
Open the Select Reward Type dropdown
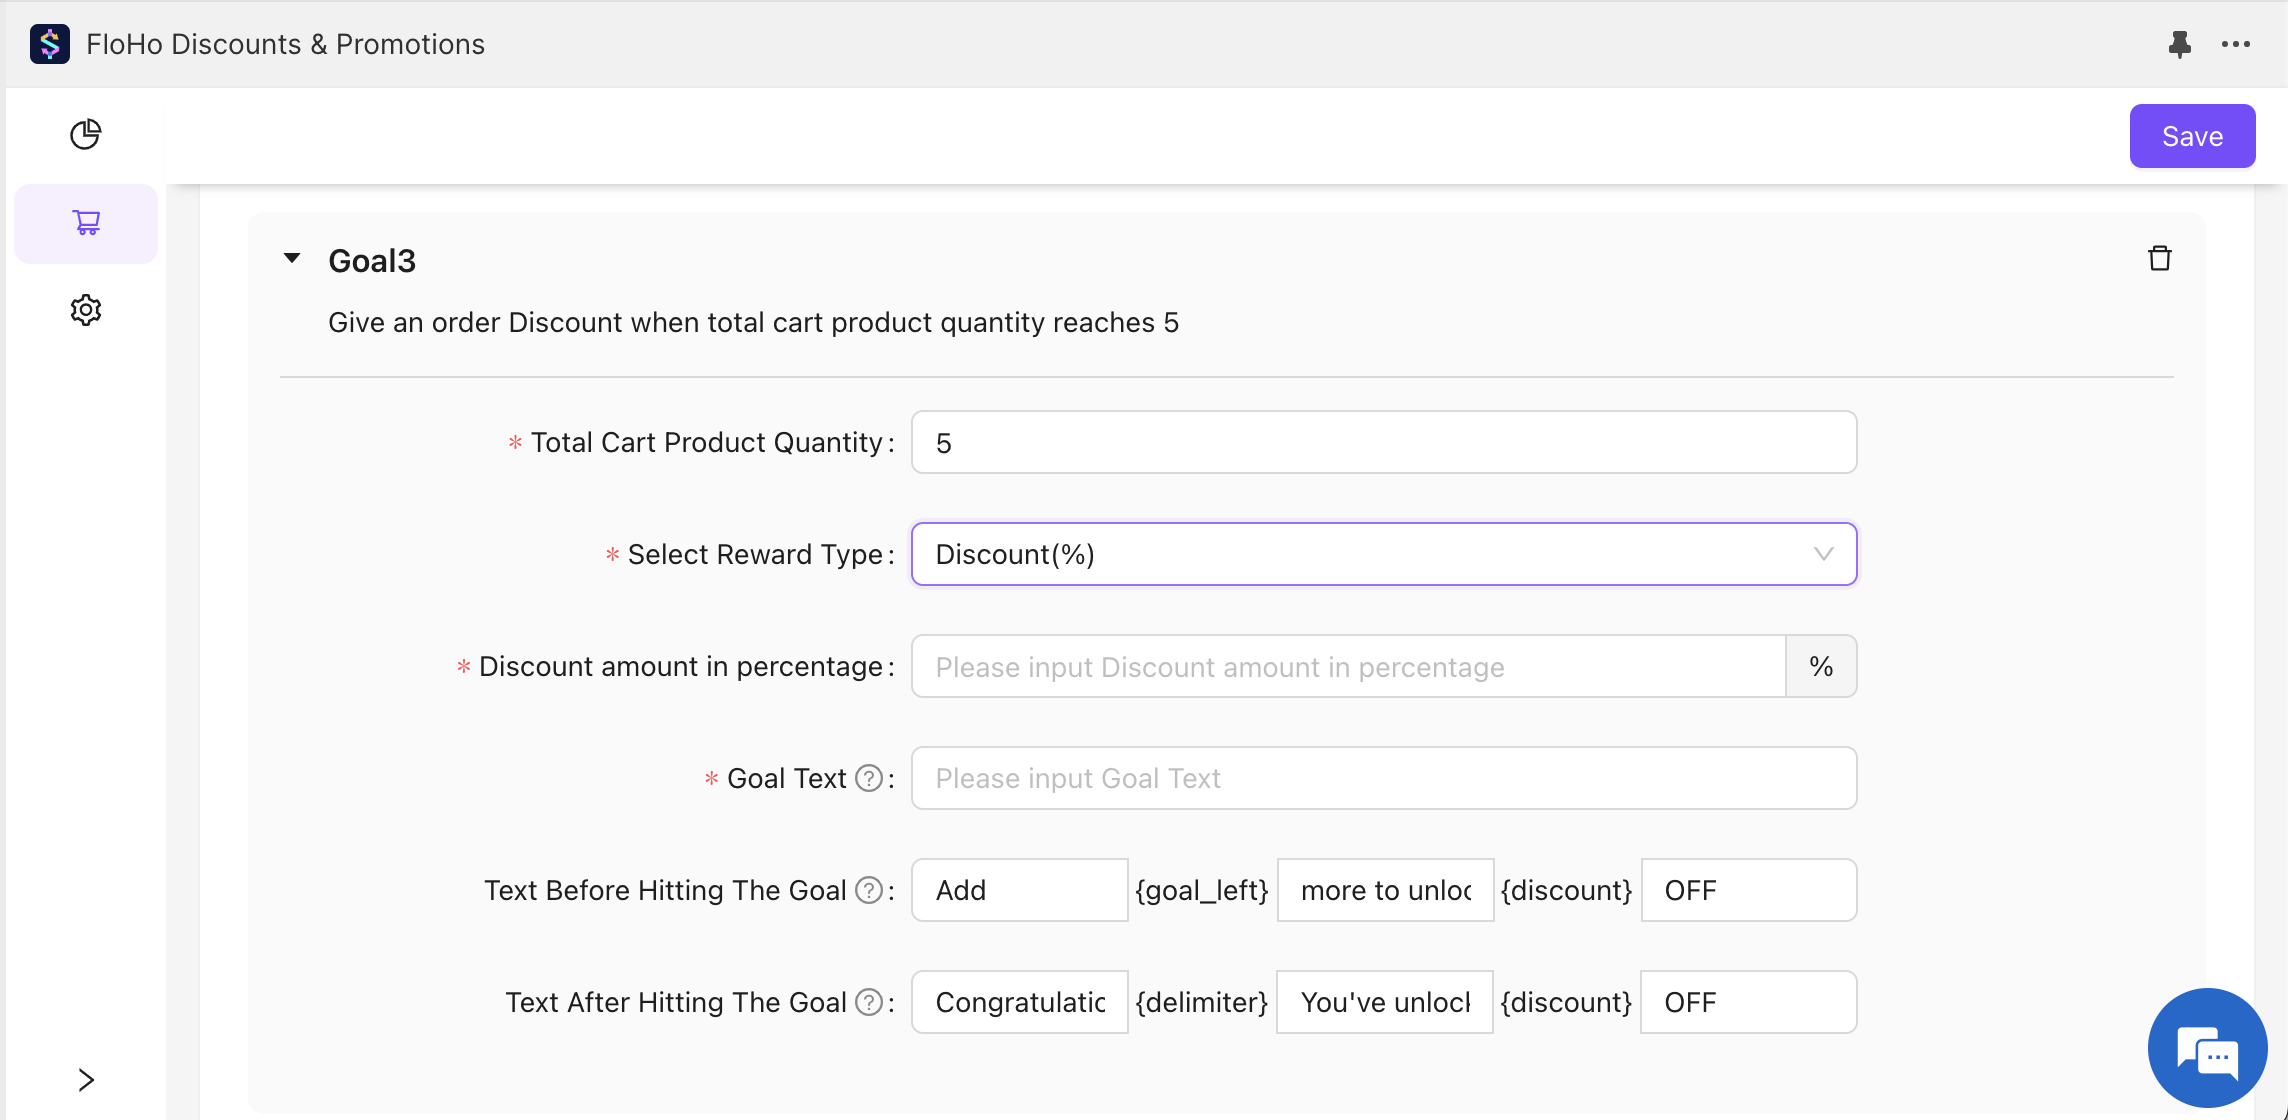pyautogui.click(x=1383, y=554)
